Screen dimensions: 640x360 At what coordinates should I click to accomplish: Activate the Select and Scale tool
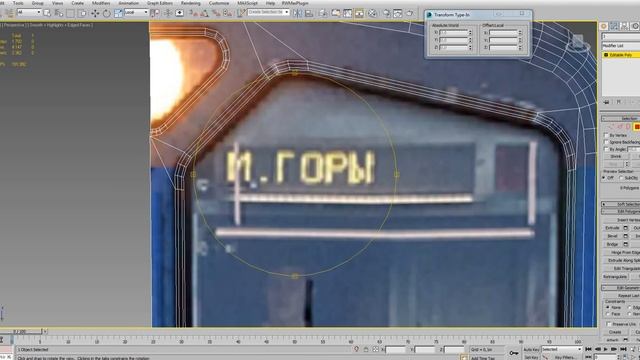pyautogui.click(x=118, y=13)
